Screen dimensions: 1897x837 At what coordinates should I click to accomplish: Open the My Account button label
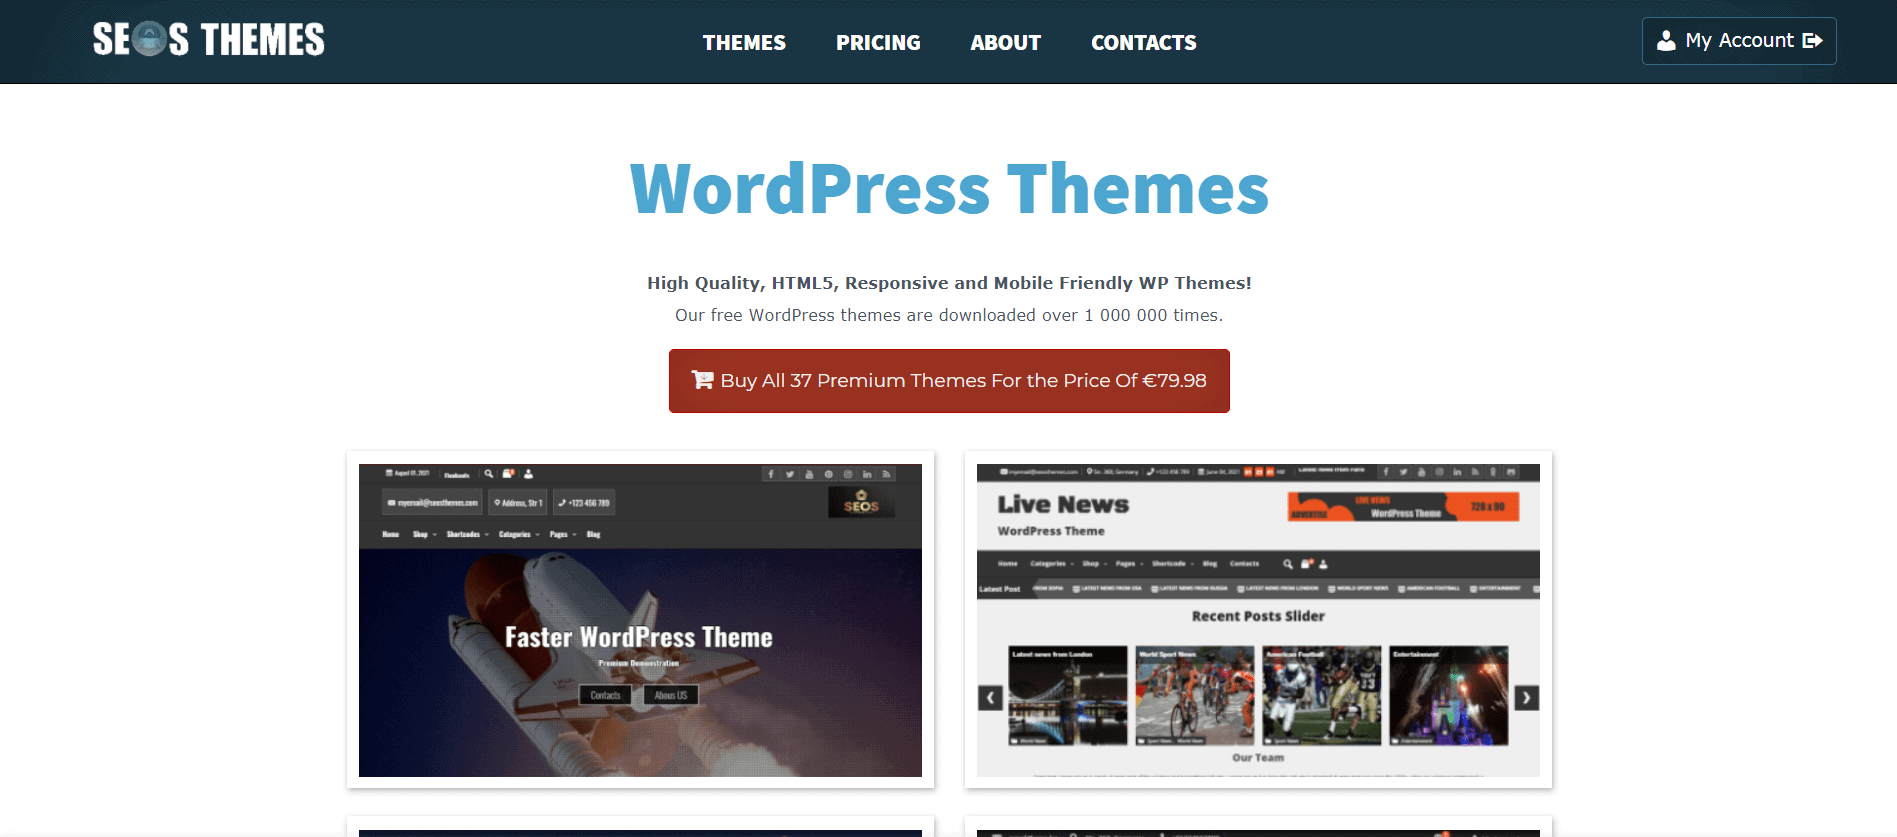pyautogui.click(x=1739, y=41)
